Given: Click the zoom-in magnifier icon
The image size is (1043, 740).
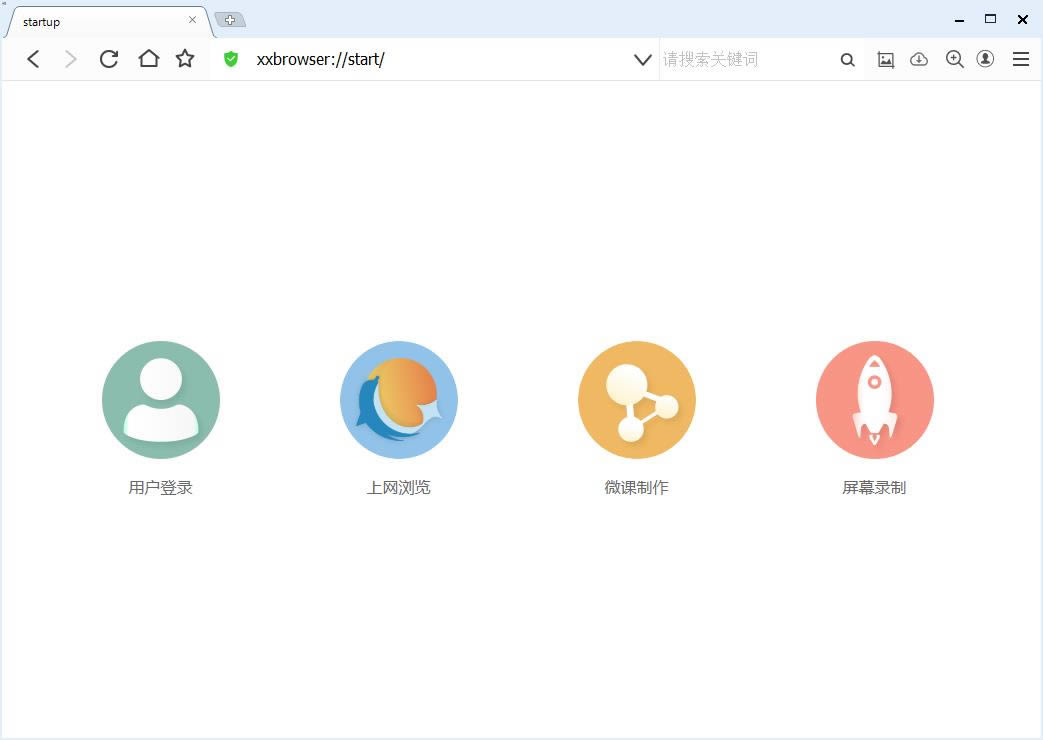Looking at the screenshot, I should pos(955,59).
